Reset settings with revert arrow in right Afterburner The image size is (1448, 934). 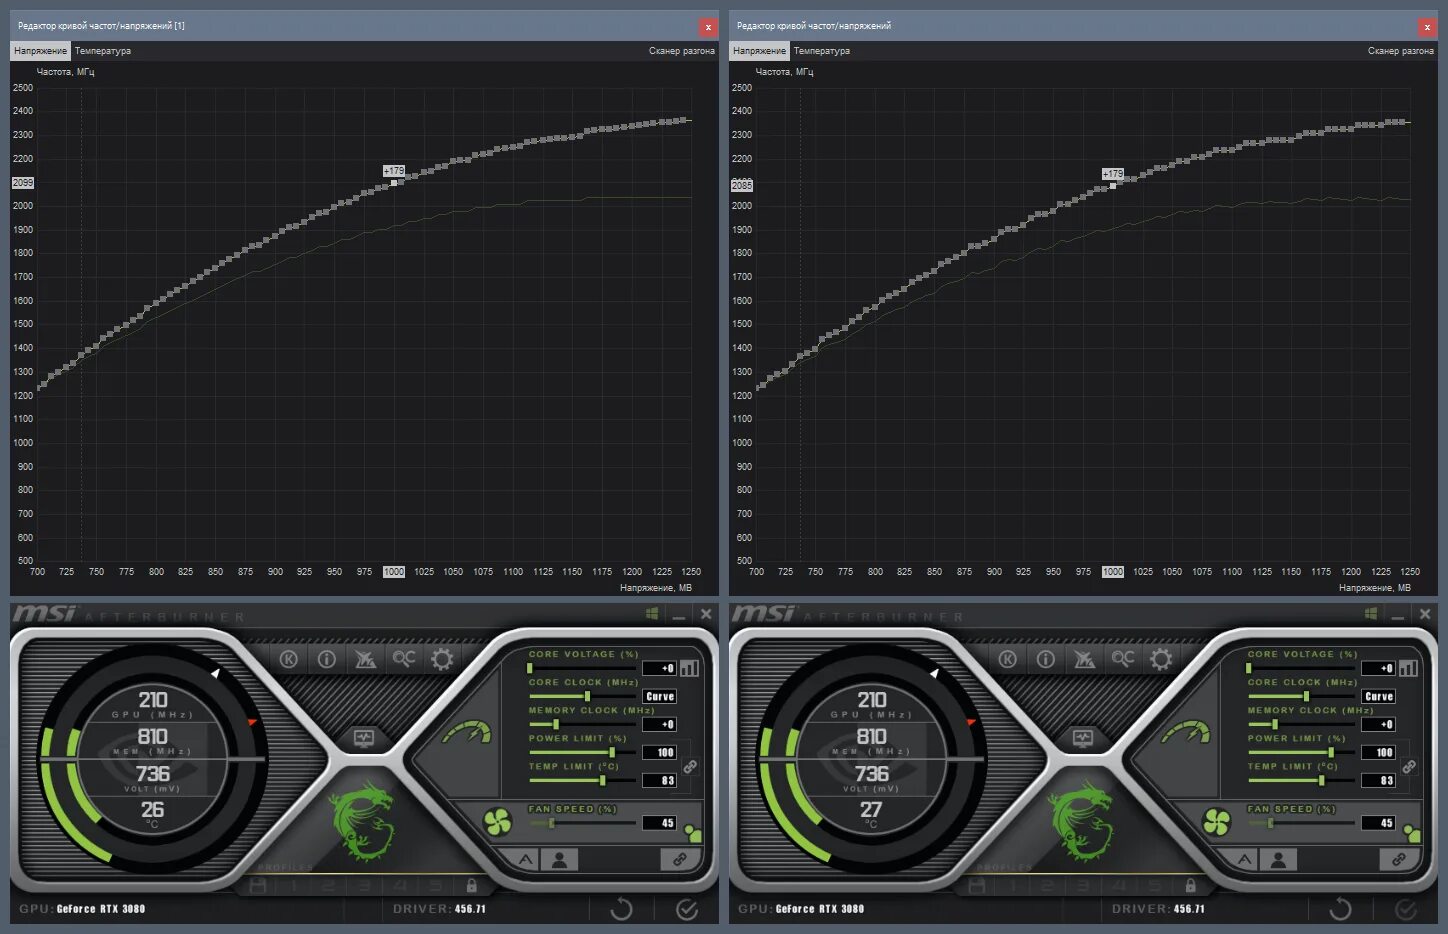click(x=1340, y=909)
